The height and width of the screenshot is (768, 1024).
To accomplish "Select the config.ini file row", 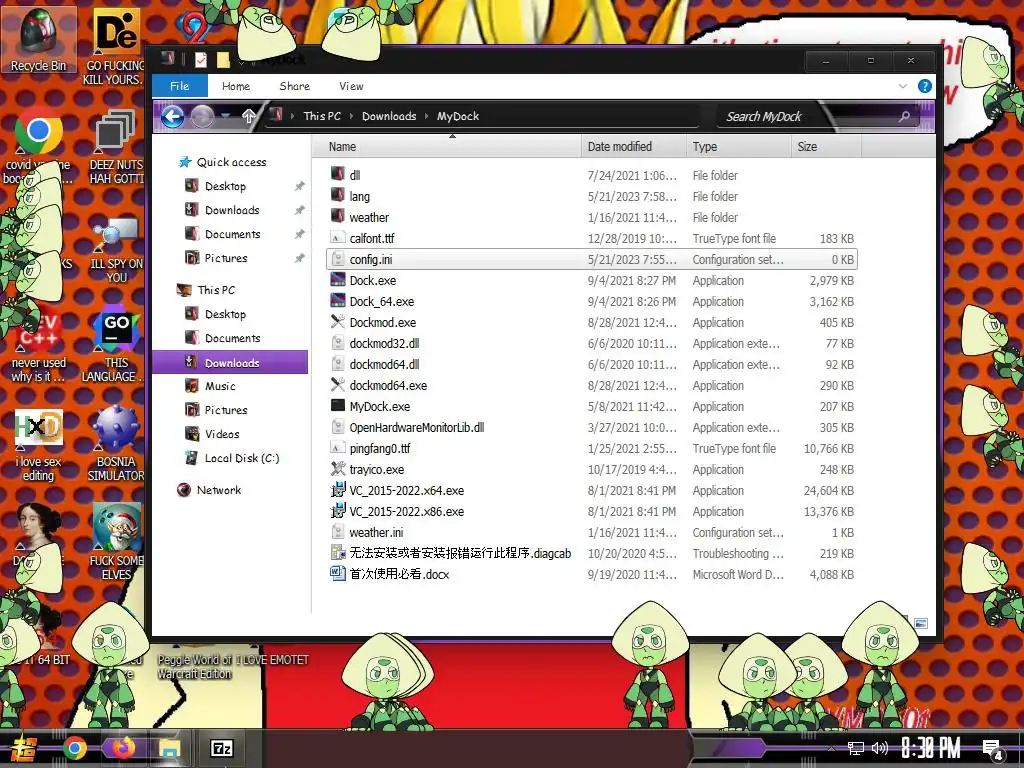I will click(x=592, y=259).
